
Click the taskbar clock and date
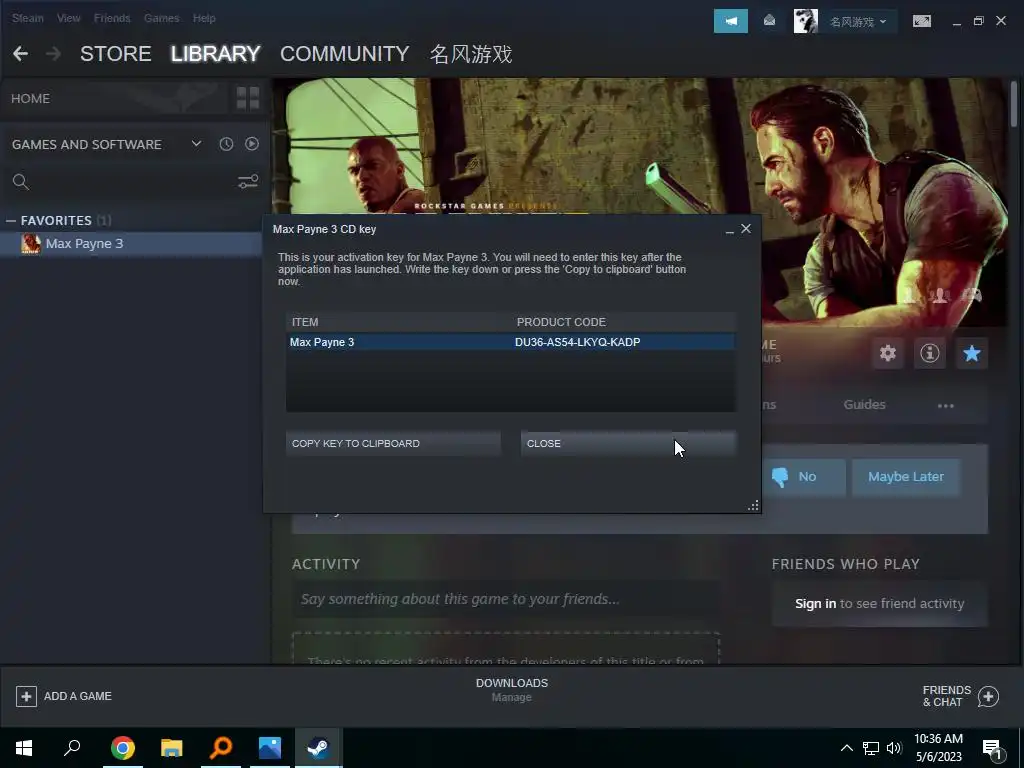click(938, 748)
